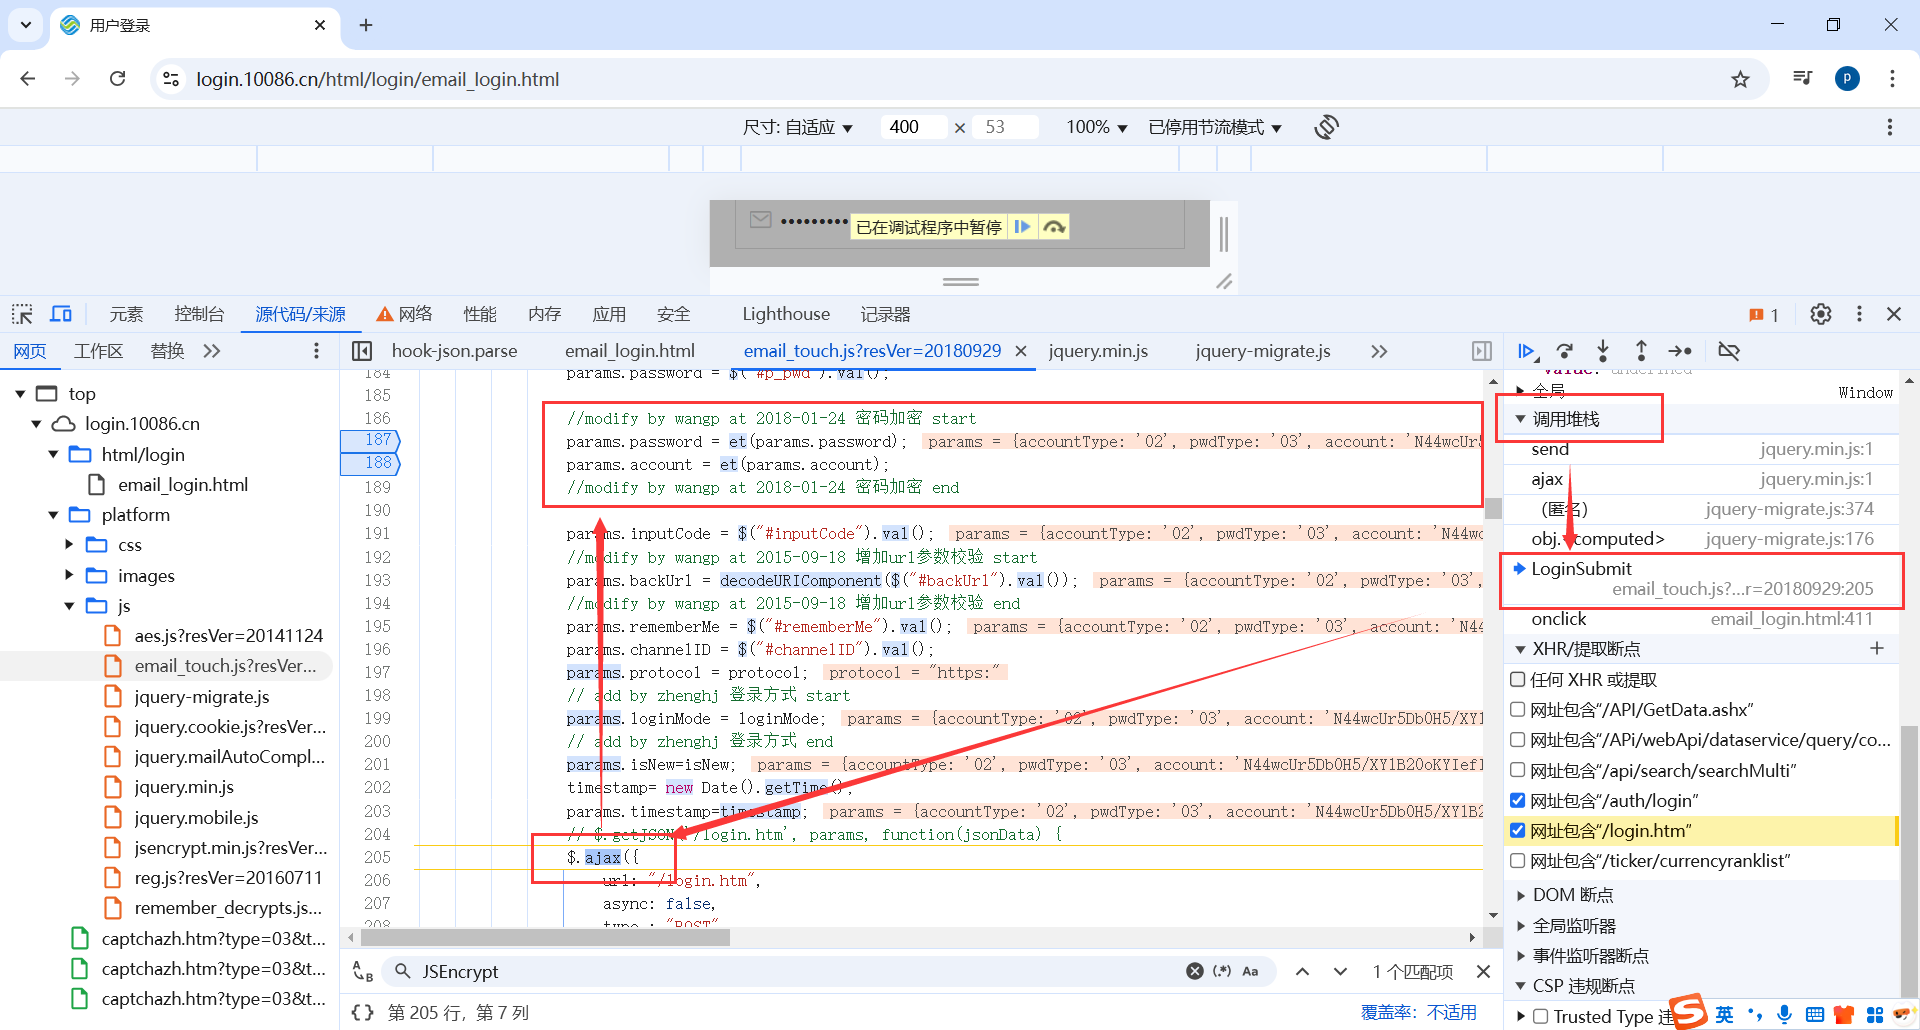Select the LoginSubmit call stack frame
This screenshot has height=1030, width=1920.
pos(1702,579)
